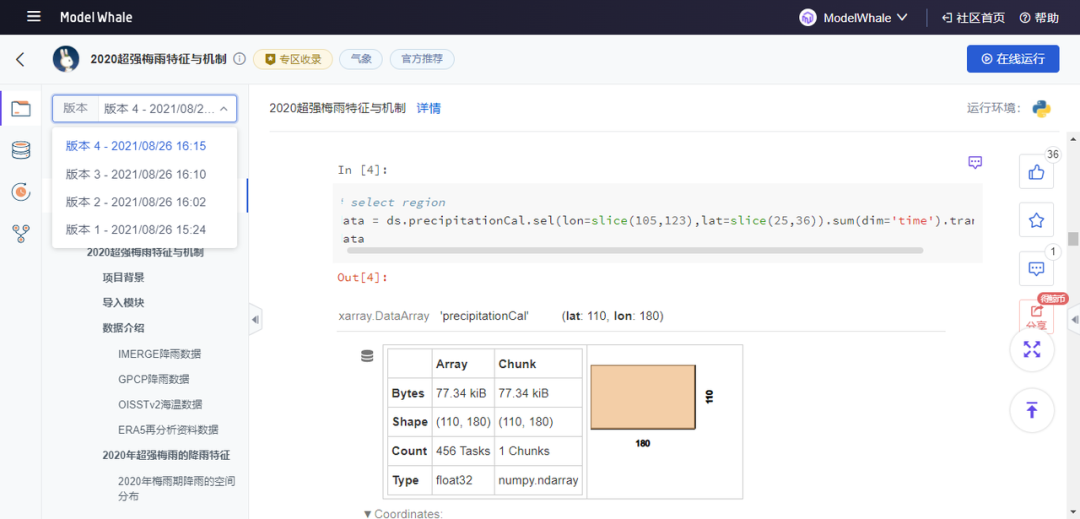Select version 1 - 2021/08/26 15:24
Image resolution: width=1080 pixels, height=519 pixels.
point(145,229)
